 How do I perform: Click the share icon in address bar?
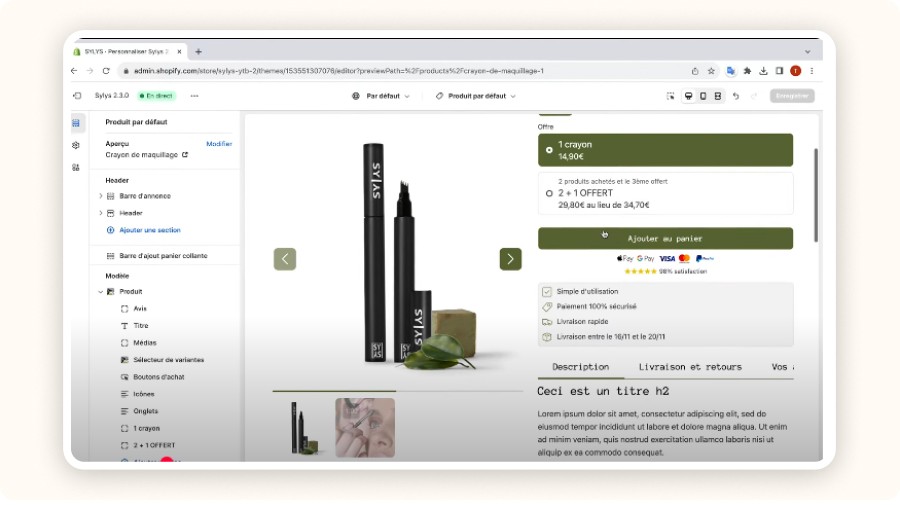click(695, 71)
